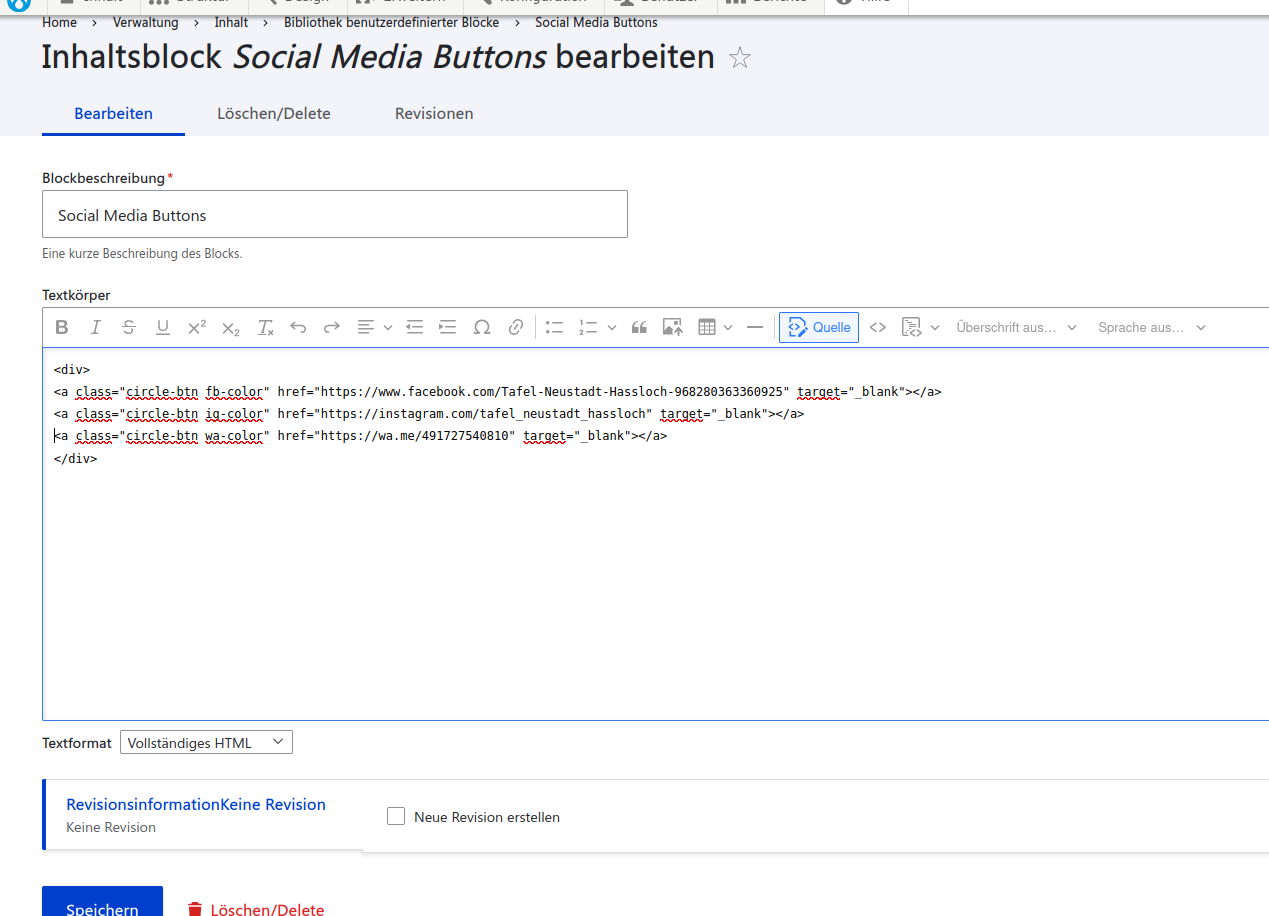Insert a special character with the Omega icon
1269x916 pixels.
click(482, 327)
